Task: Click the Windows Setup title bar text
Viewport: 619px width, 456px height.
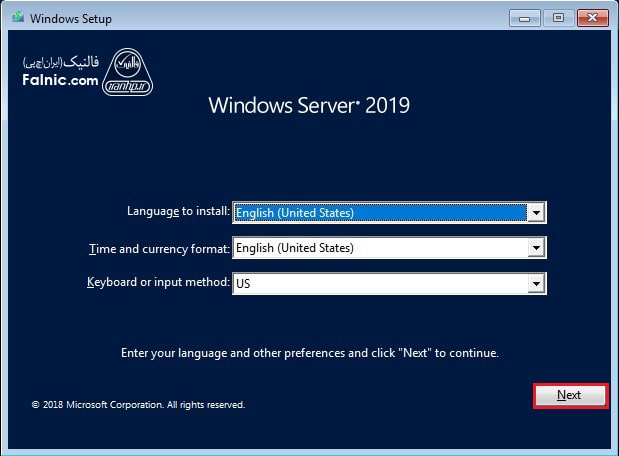Action: (71, 18)
